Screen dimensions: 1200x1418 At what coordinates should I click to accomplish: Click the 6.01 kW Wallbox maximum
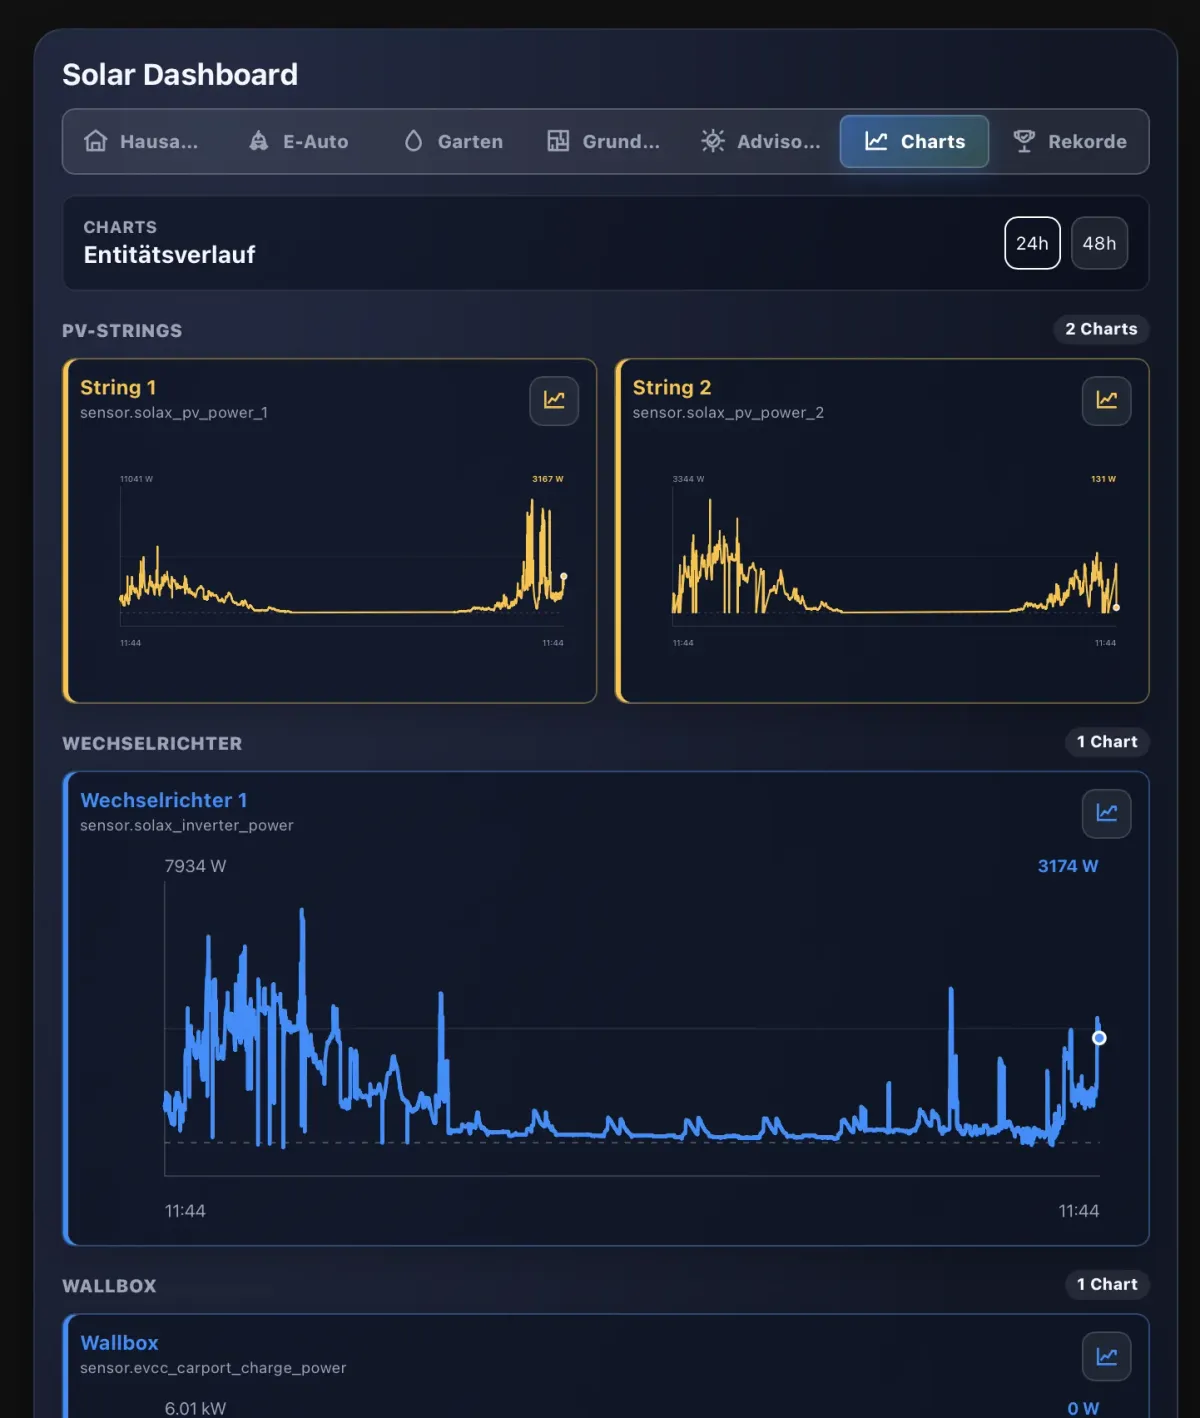point(195,1408)
